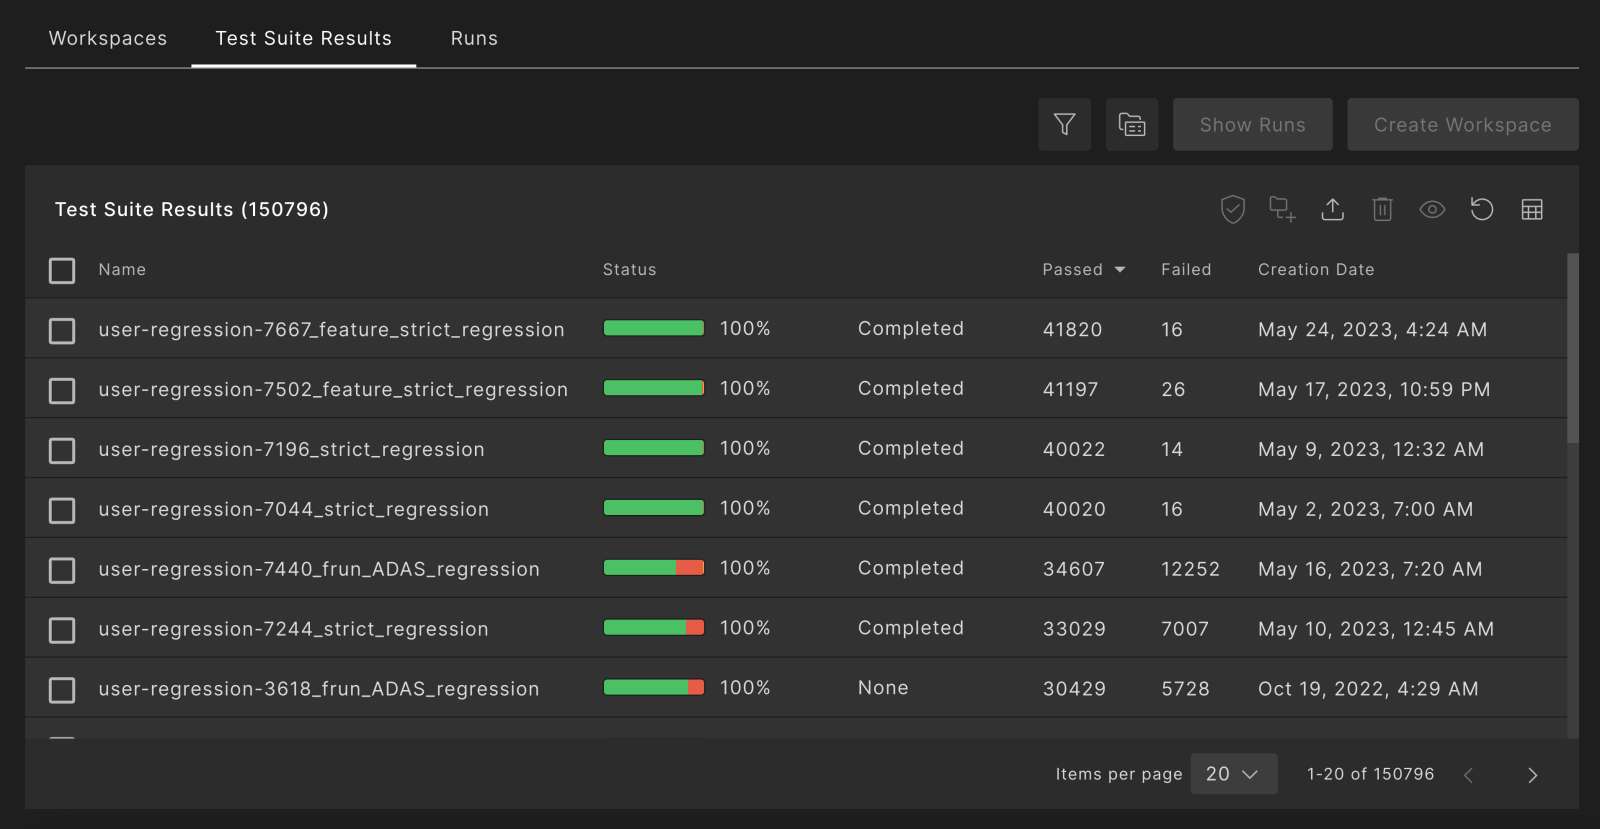
Task: Click the folder list view icon
Action: pyautogui.click(x=1131, y=125)
